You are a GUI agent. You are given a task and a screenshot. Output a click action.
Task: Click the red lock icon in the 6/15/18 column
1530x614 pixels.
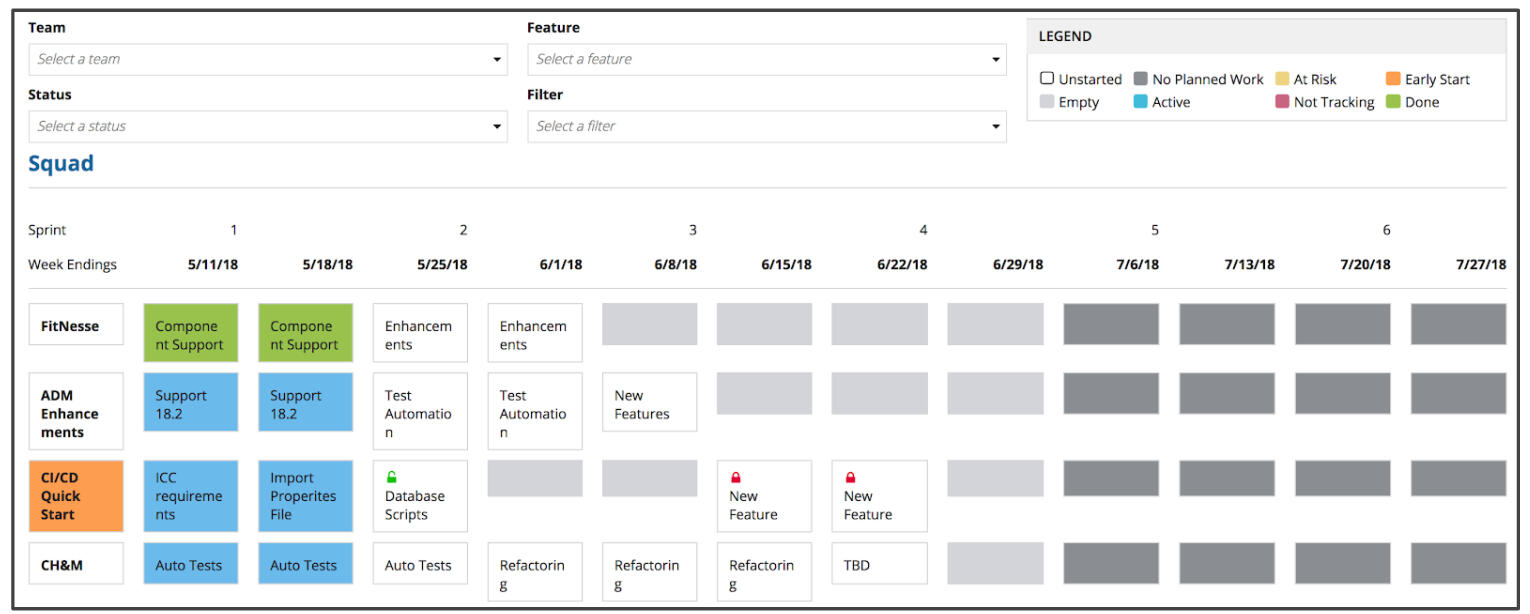(736, 477)
